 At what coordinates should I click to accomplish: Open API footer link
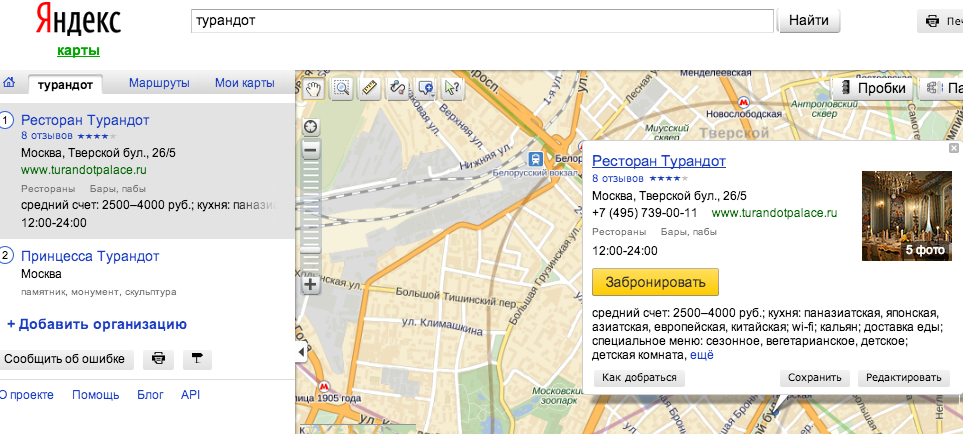click(190, 395)
